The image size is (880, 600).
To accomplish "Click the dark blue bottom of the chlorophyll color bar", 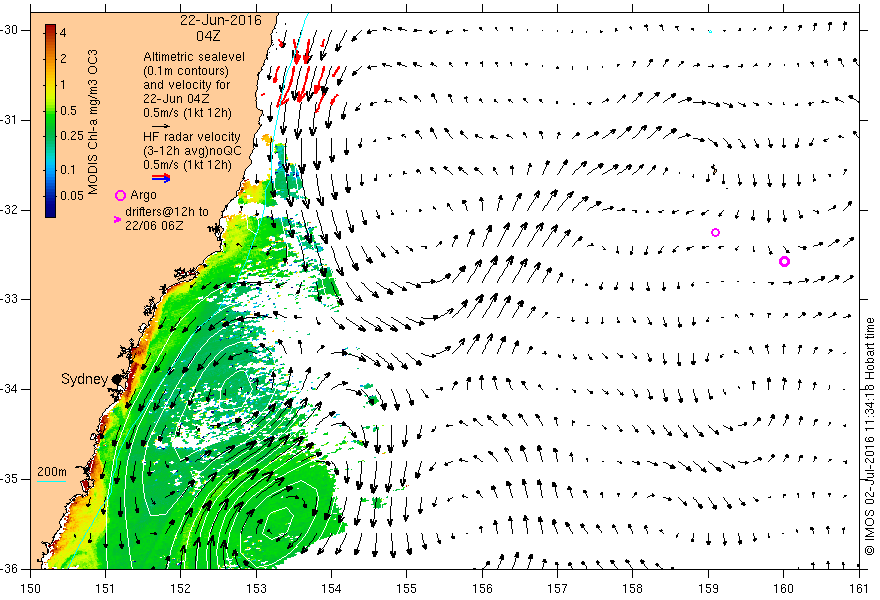I will coord(51,213).
